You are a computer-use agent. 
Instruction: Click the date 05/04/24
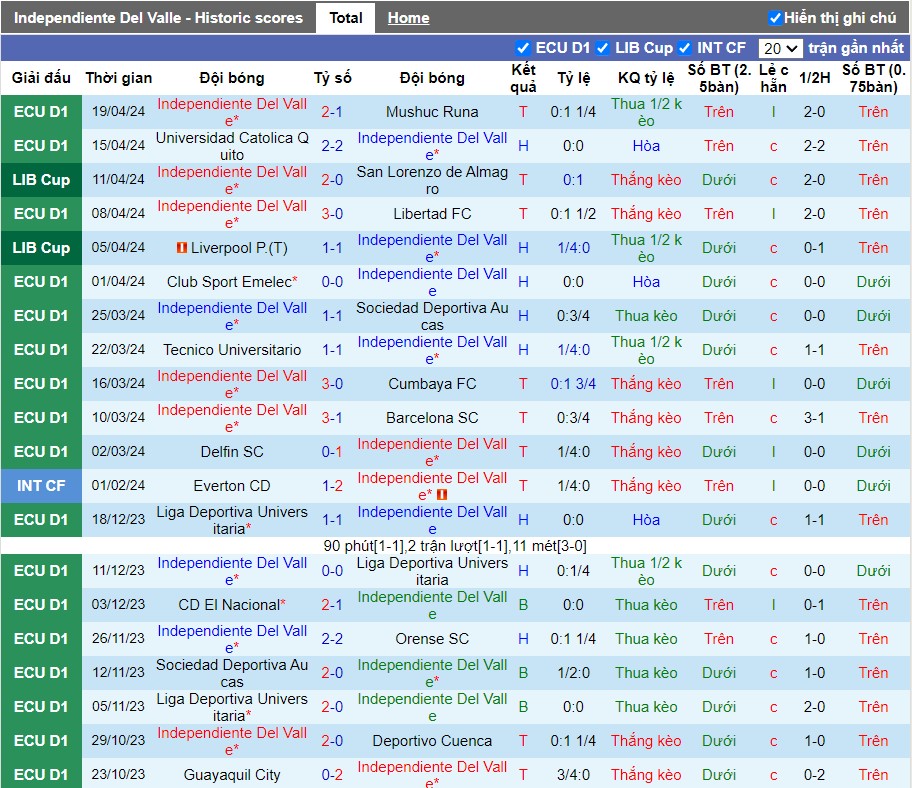pos(118,248)
